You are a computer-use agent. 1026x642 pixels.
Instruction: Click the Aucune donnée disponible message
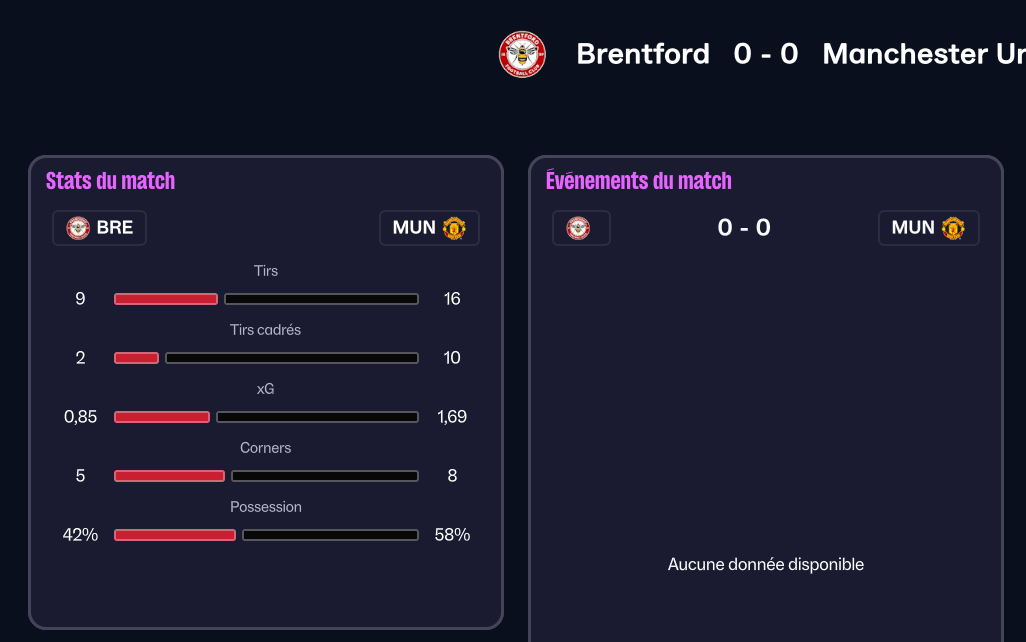[x=766, y=565]
